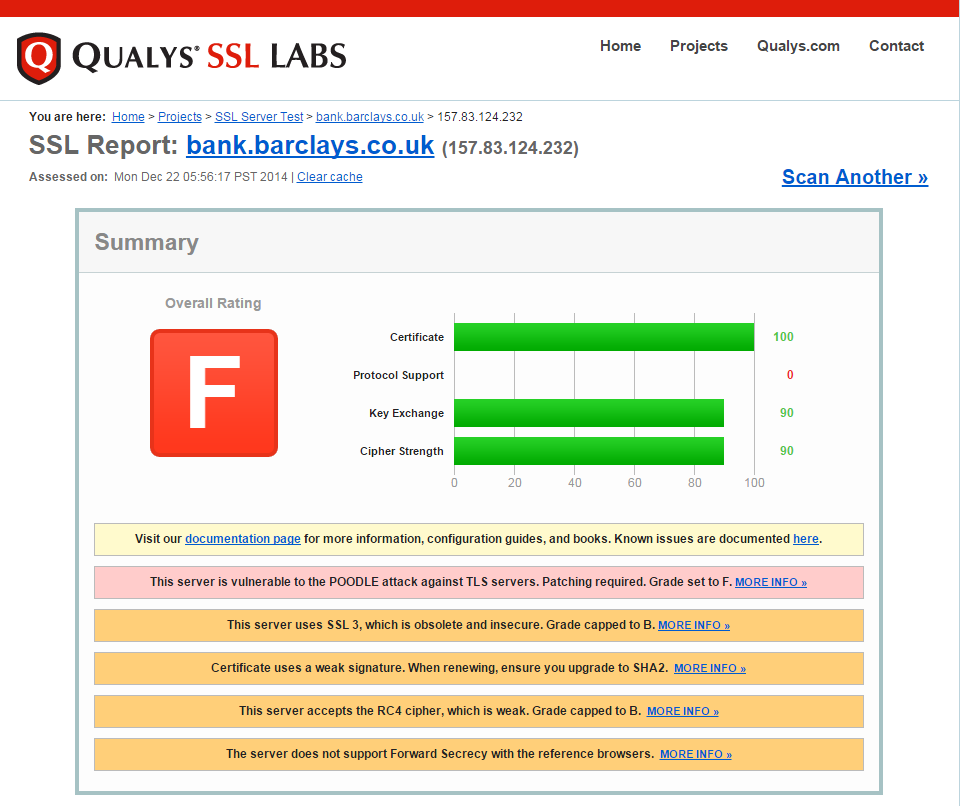Open MORE INFO for RC4 cipher warning
This screenshot has height=806, width=960.
[683, 711]
